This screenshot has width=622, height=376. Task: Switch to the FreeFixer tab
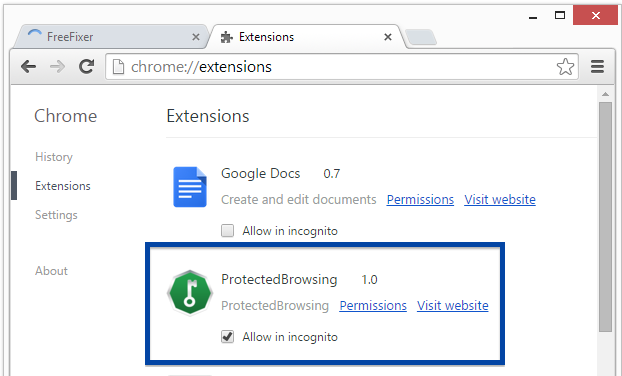click(109, 37)
